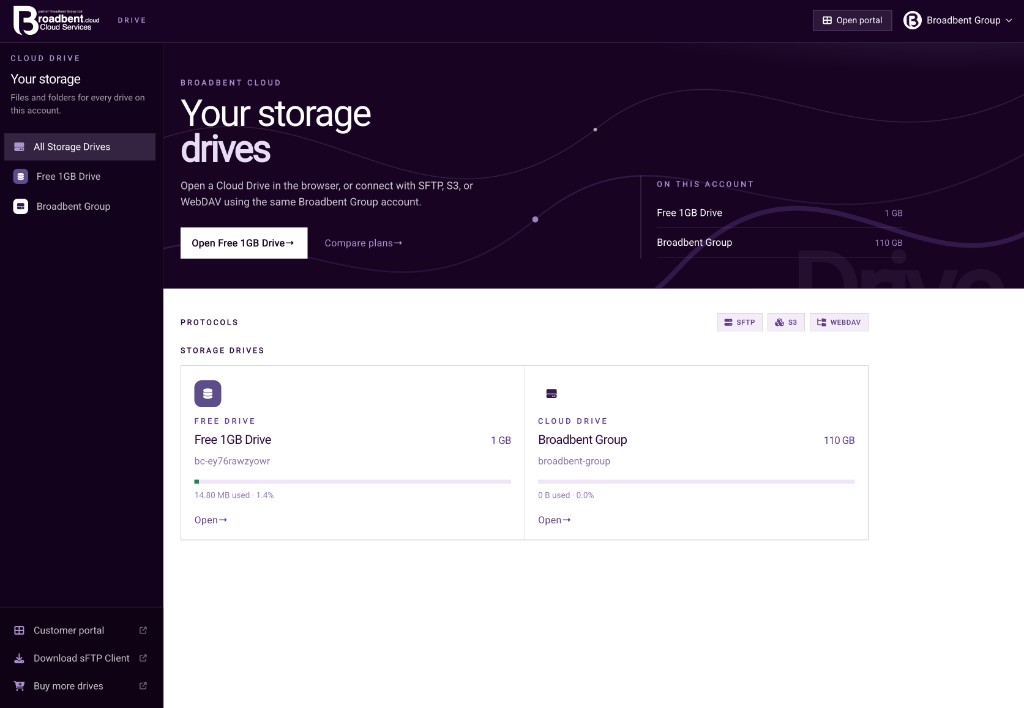The height and width of the screenshot is (708, 1024).
Task: Click the Broadbent Group sidebar drive icon
Action: tap(21, 206)
